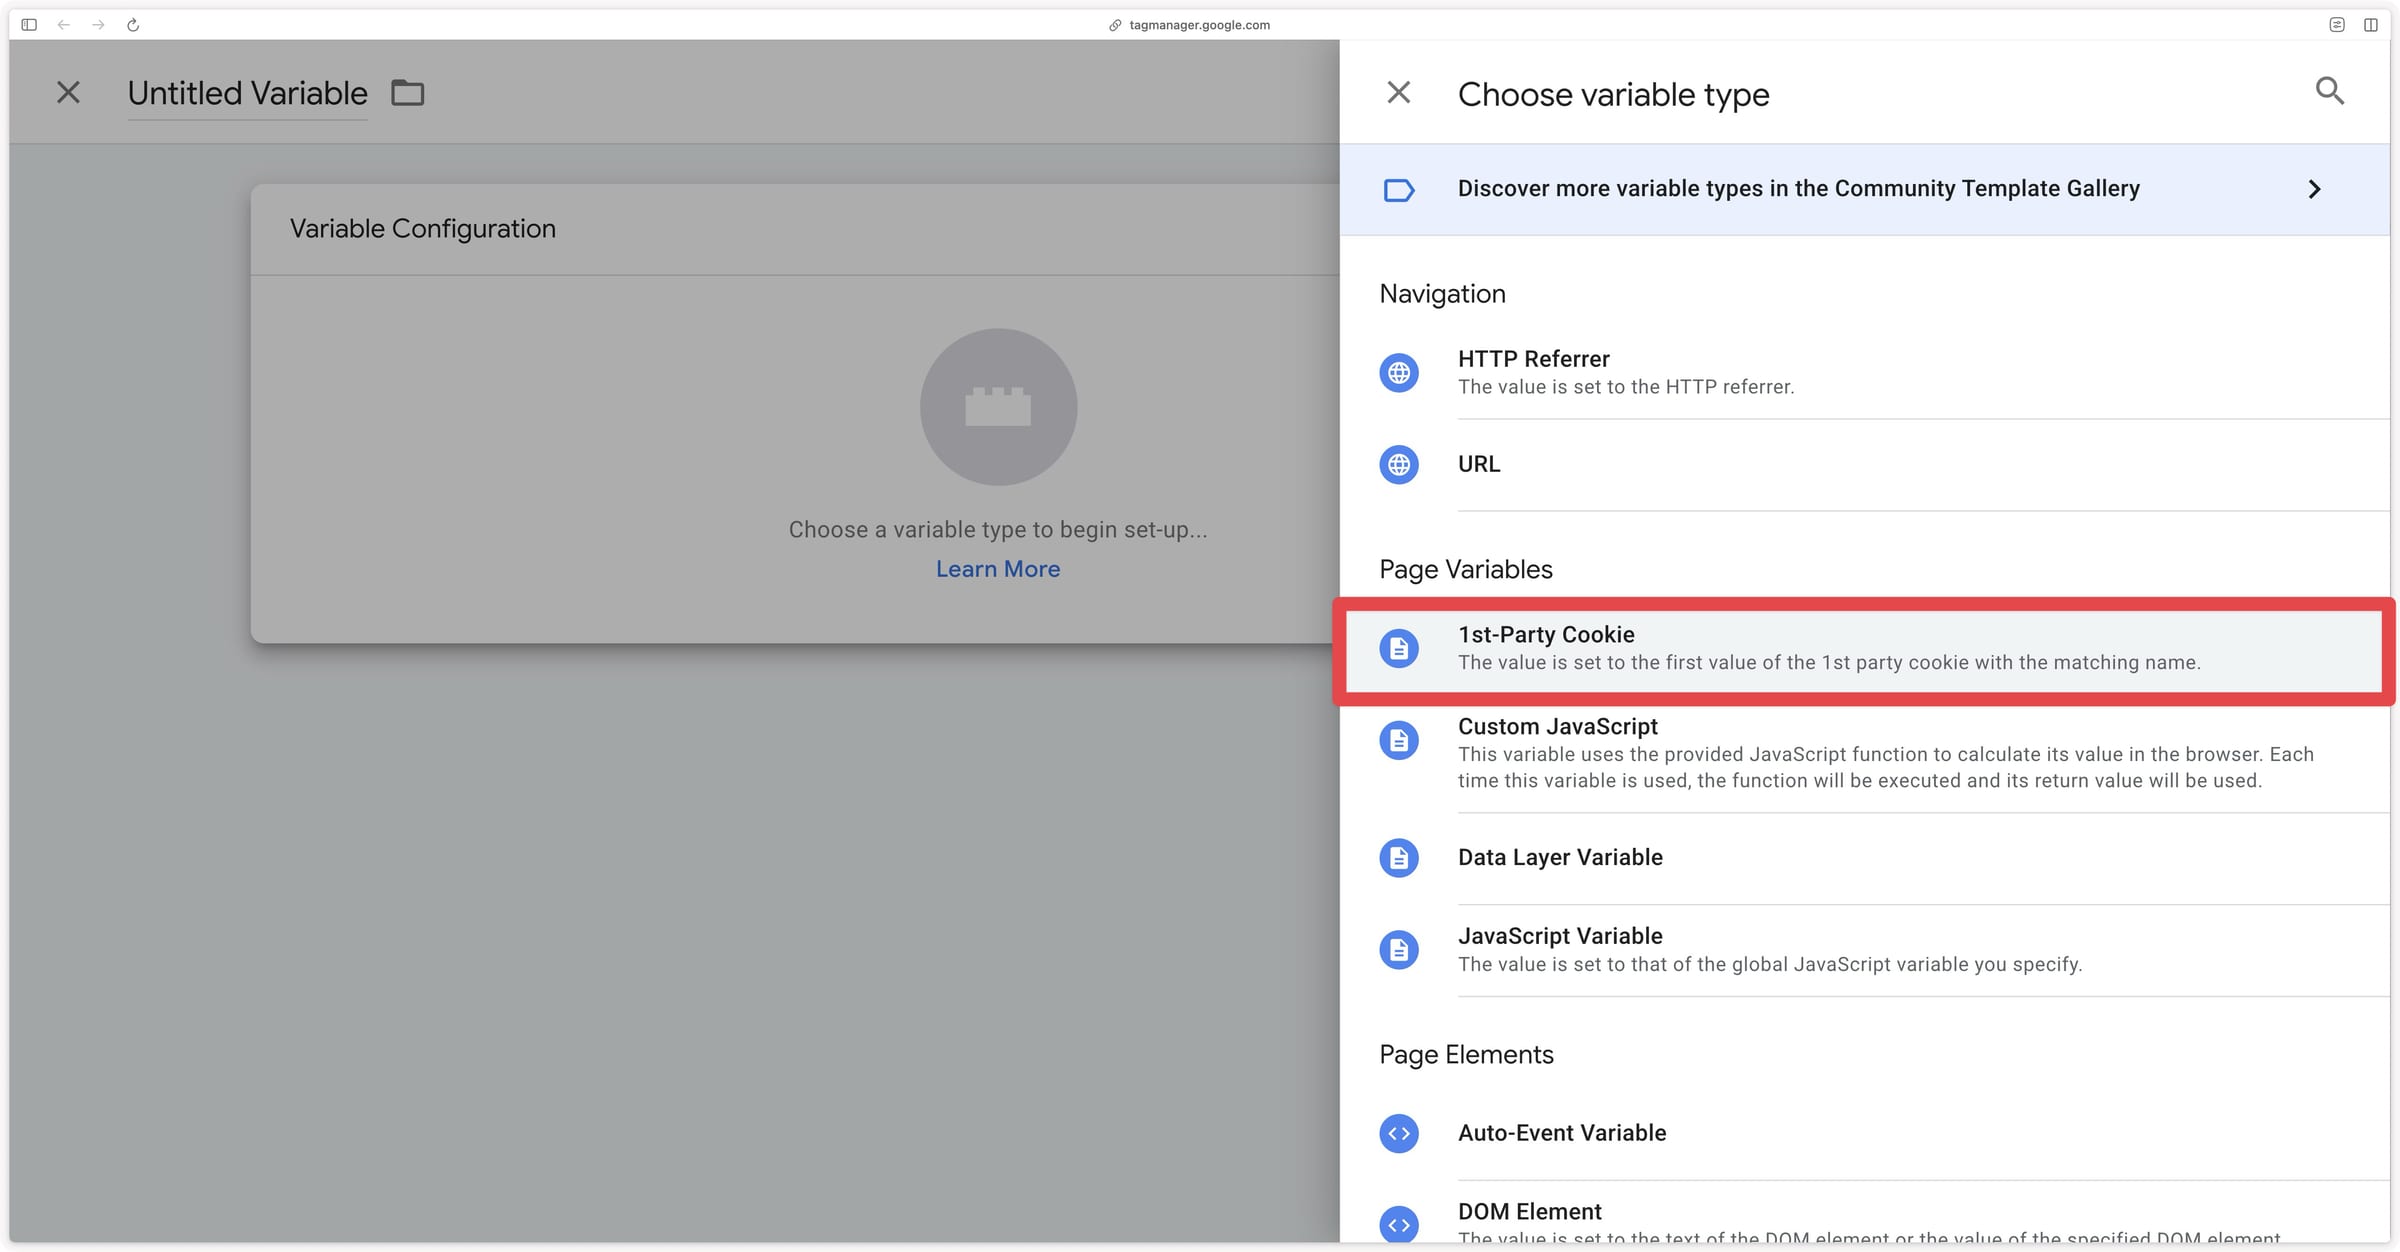Open search in variable type panel
This screenshot has width=2400, height=1252.
pyautogui.click(x=2329, y=91)
